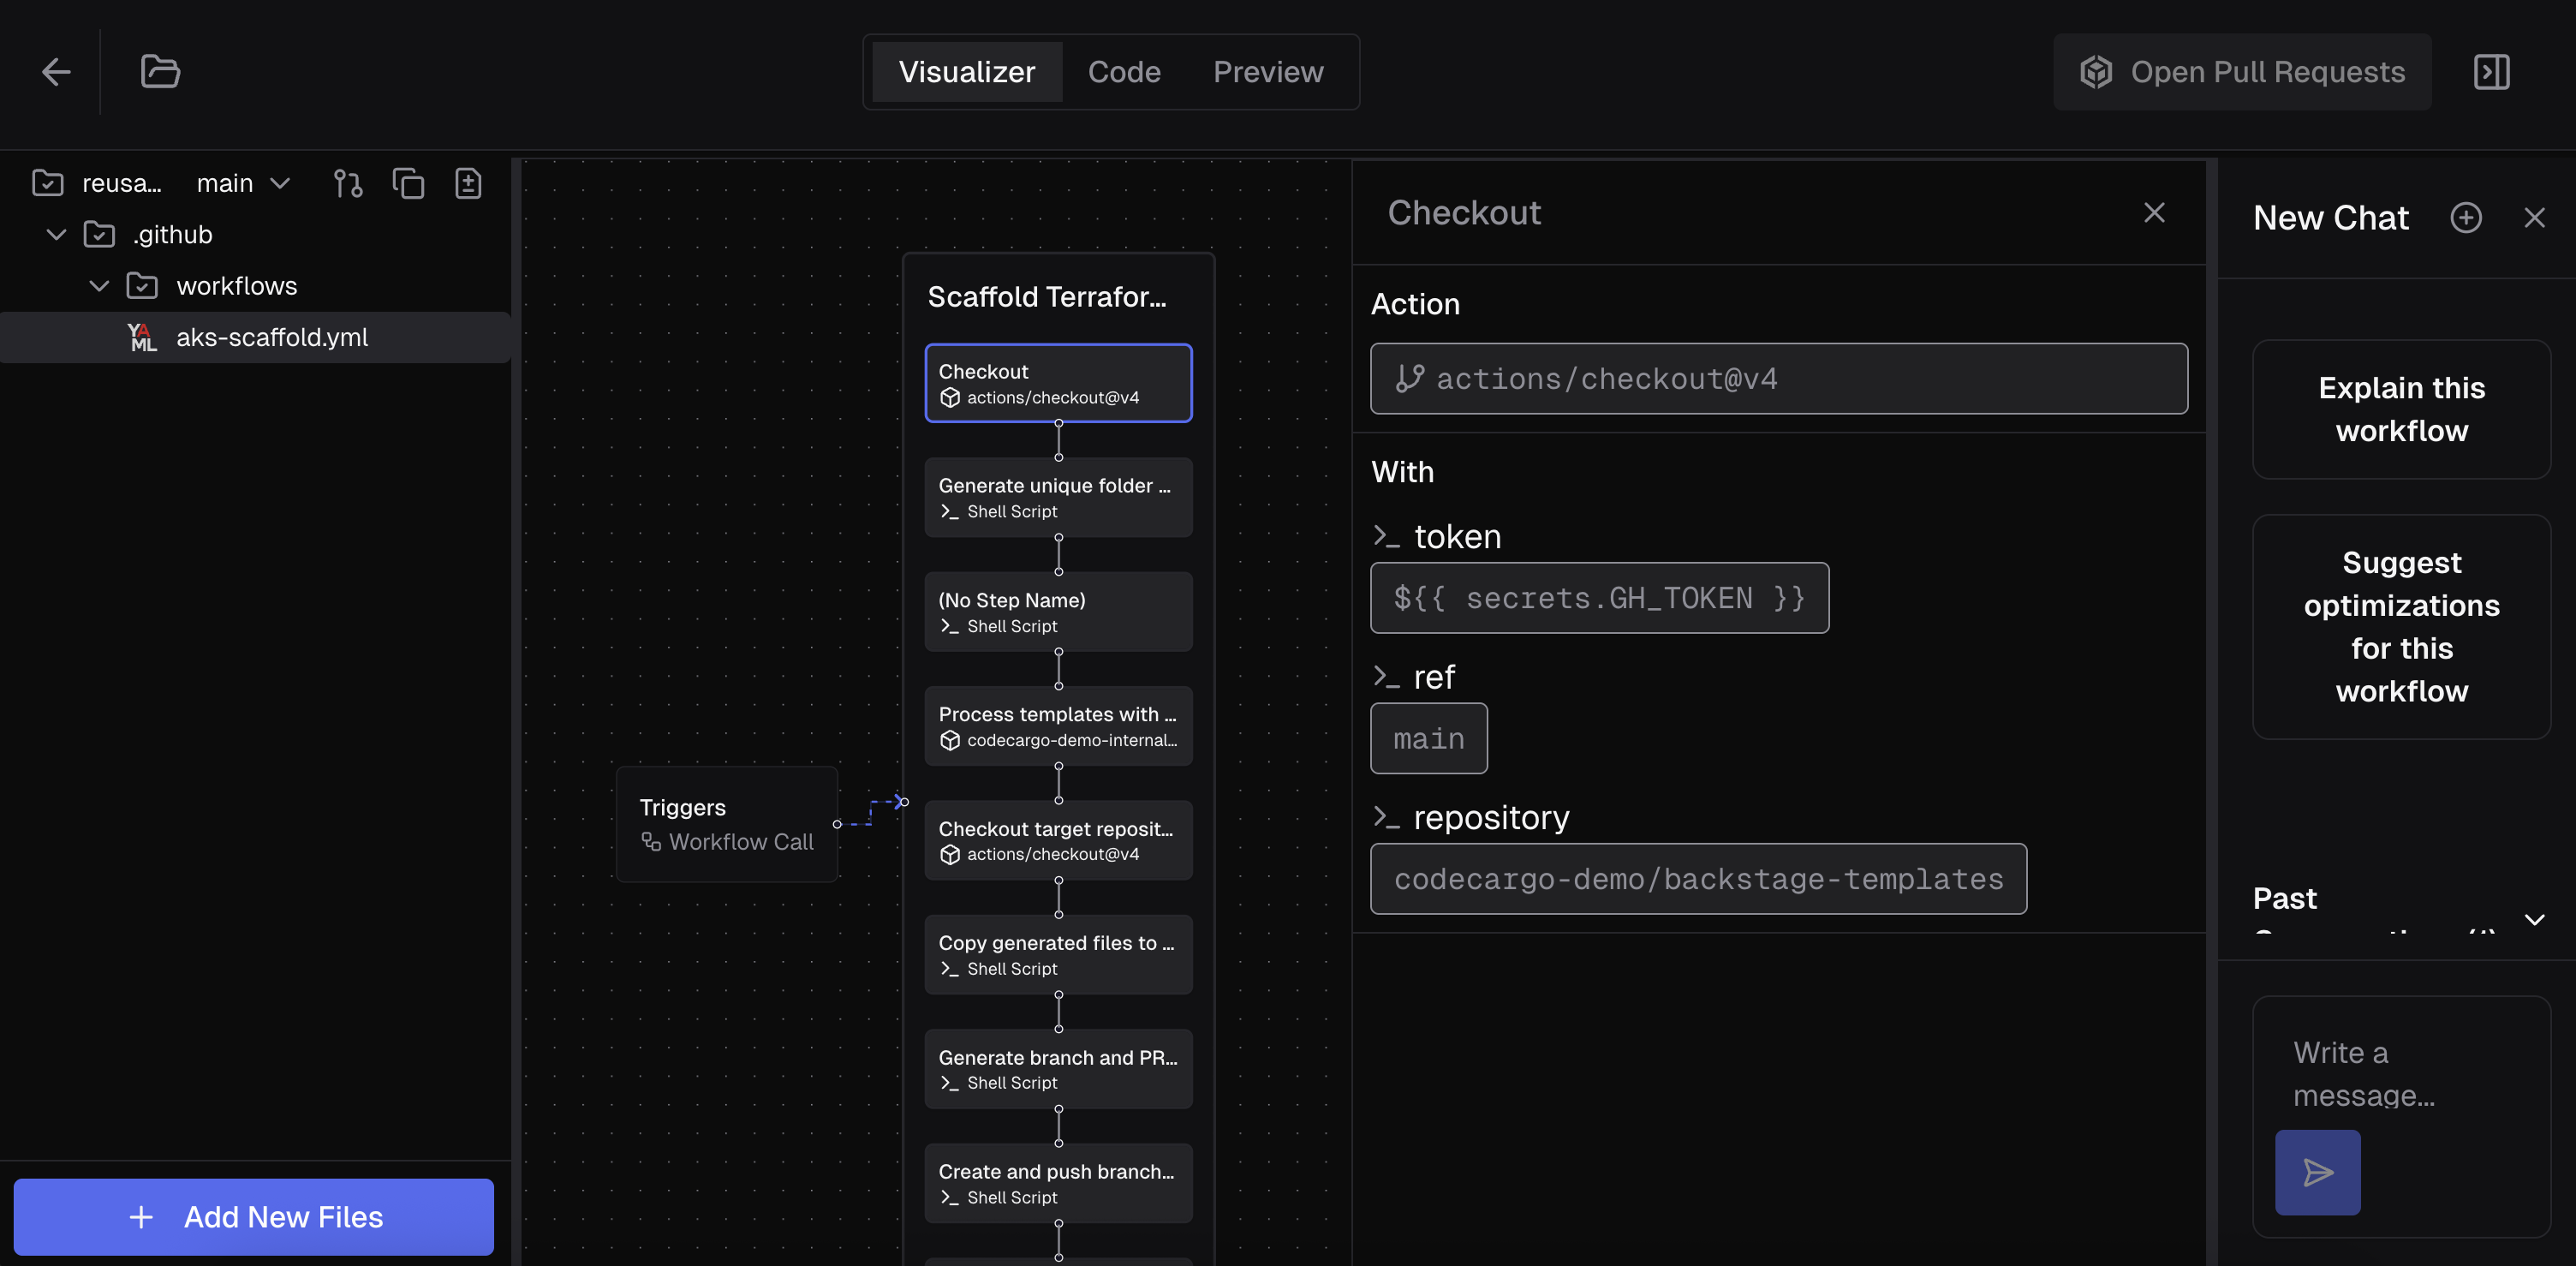Viewport: 2576px width, 1266px height.
Task: Click the branch compare icon in the file panel
Action: point(348,183)
